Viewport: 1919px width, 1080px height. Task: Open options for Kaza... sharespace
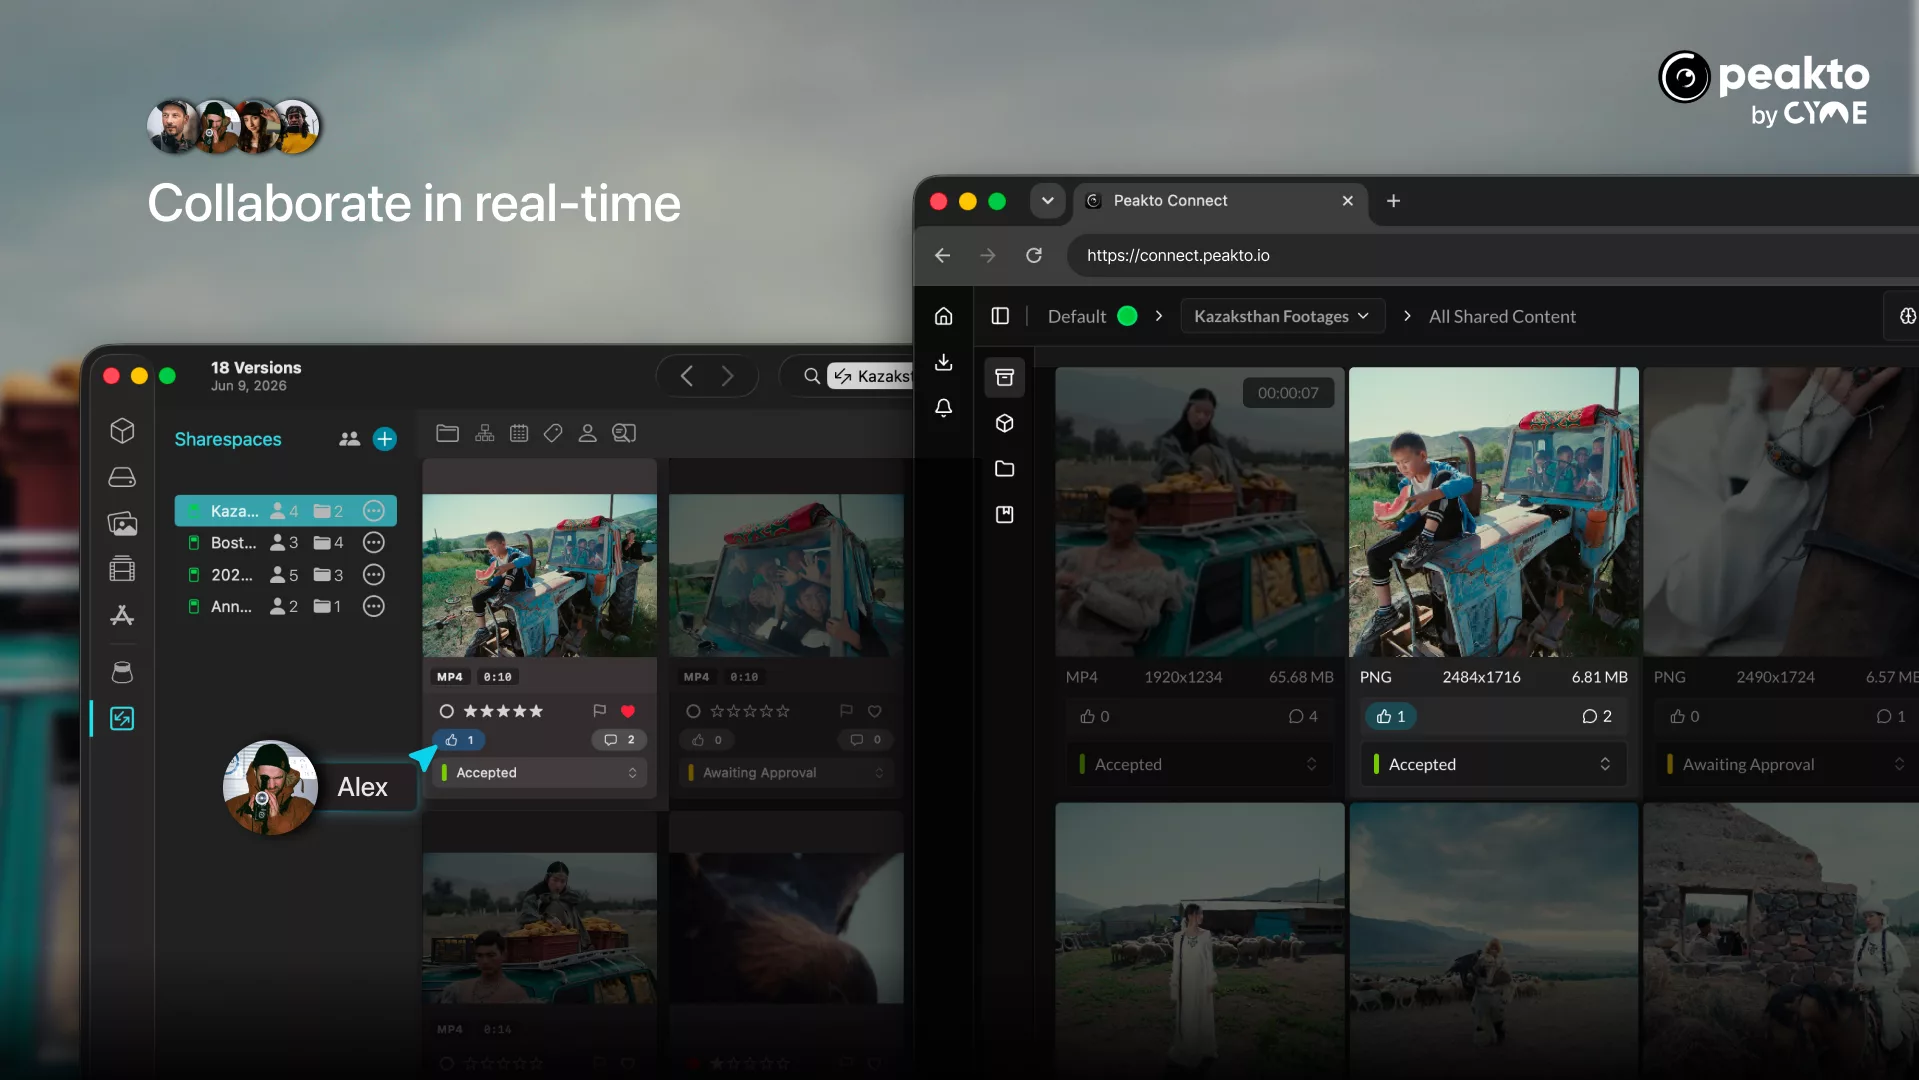374,511
